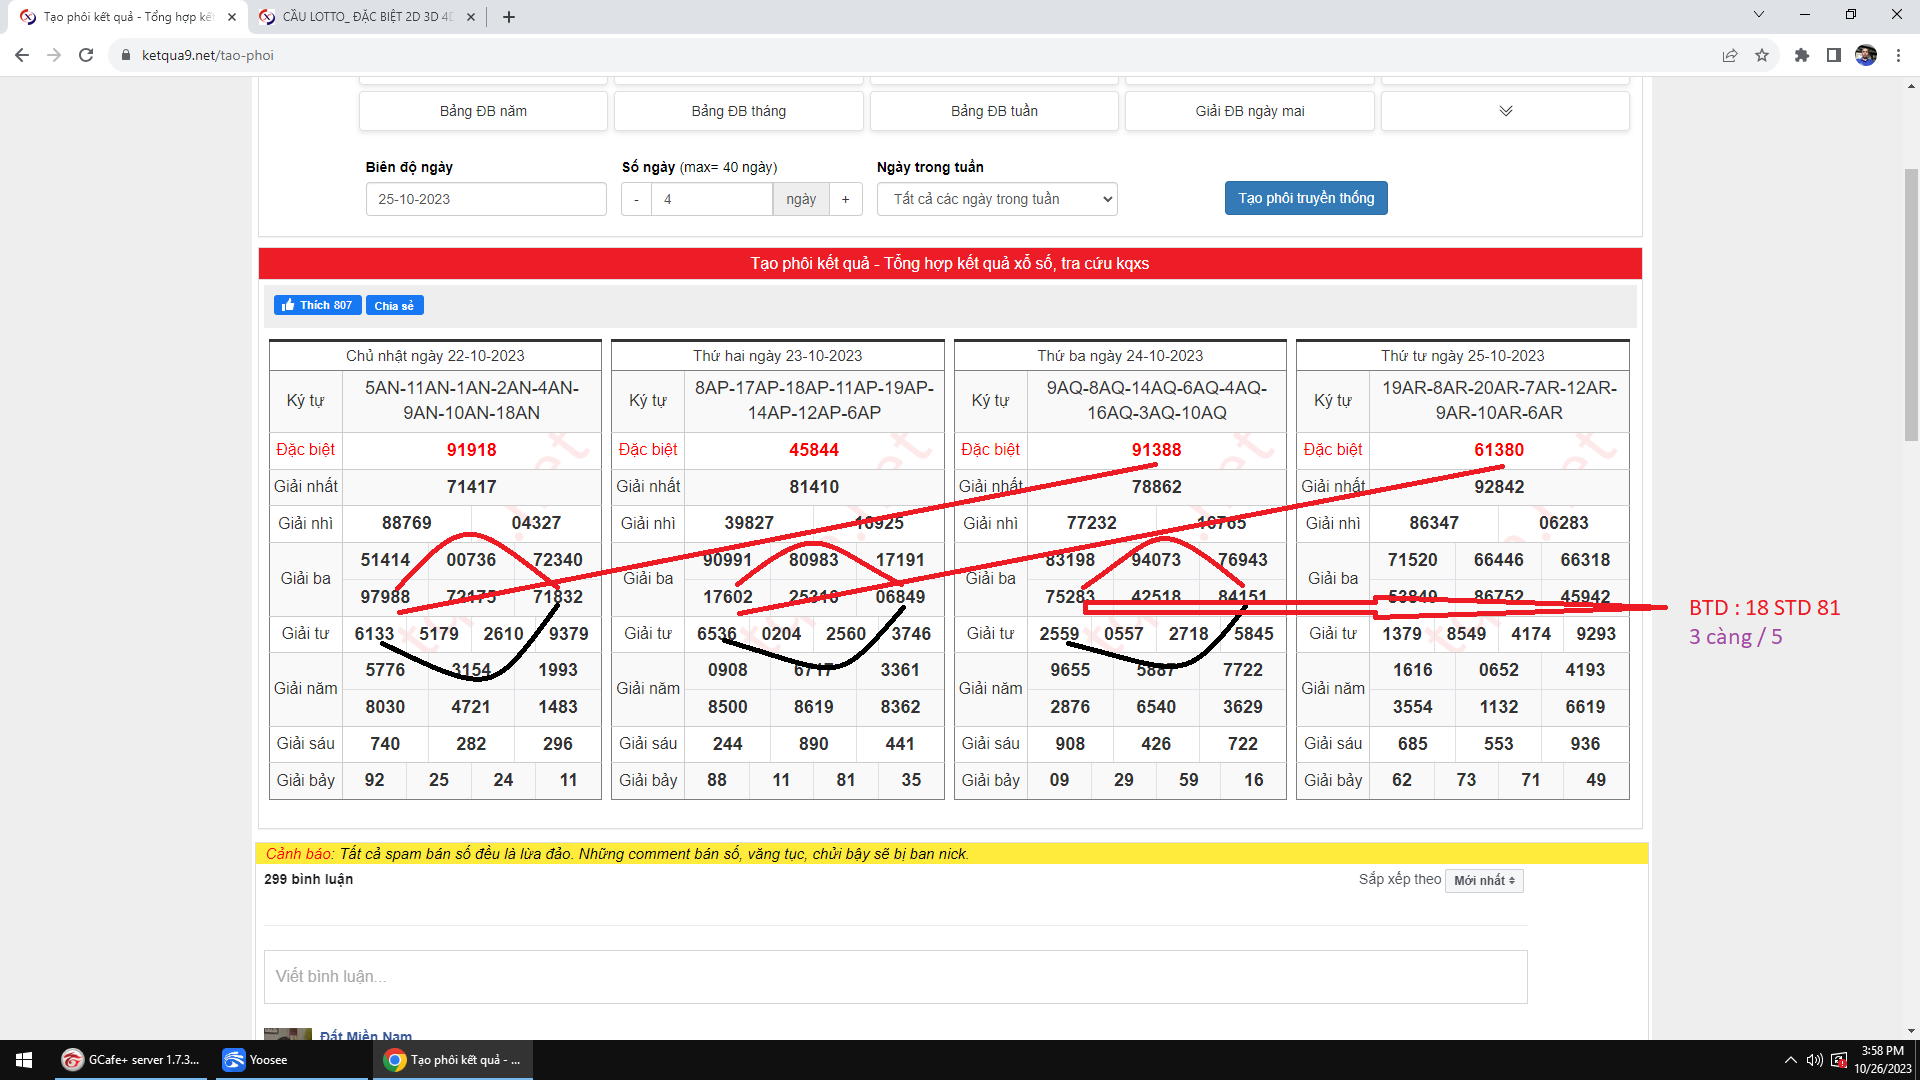Decrease day count with minus button
The height and width of the screenshot is (1080, 1920).
(636, 199)
